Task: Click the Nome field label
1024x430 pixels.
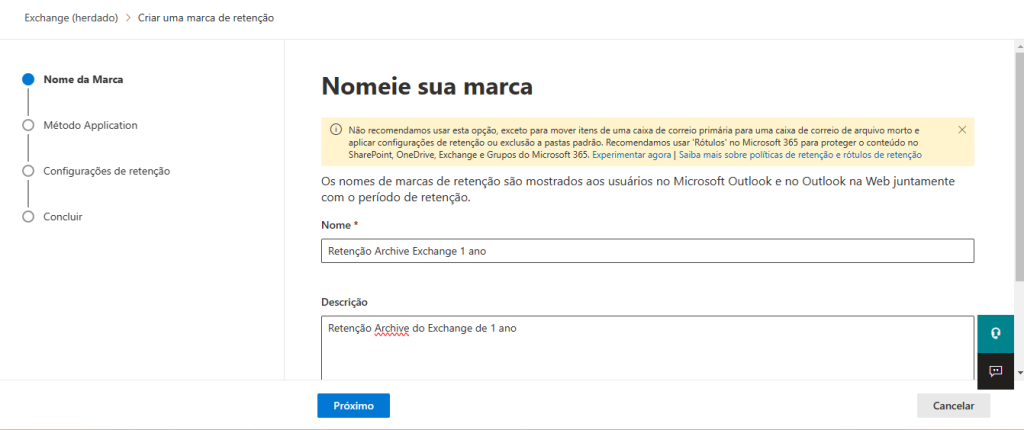Action: (335, 225)
